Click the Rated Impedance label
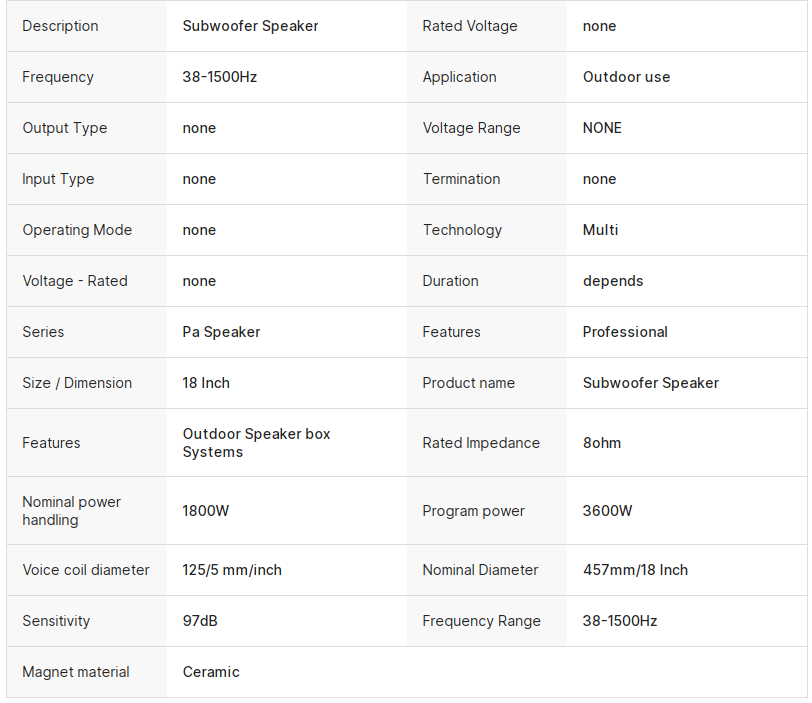Screen dimensions: 812x703 click(481, 443)
